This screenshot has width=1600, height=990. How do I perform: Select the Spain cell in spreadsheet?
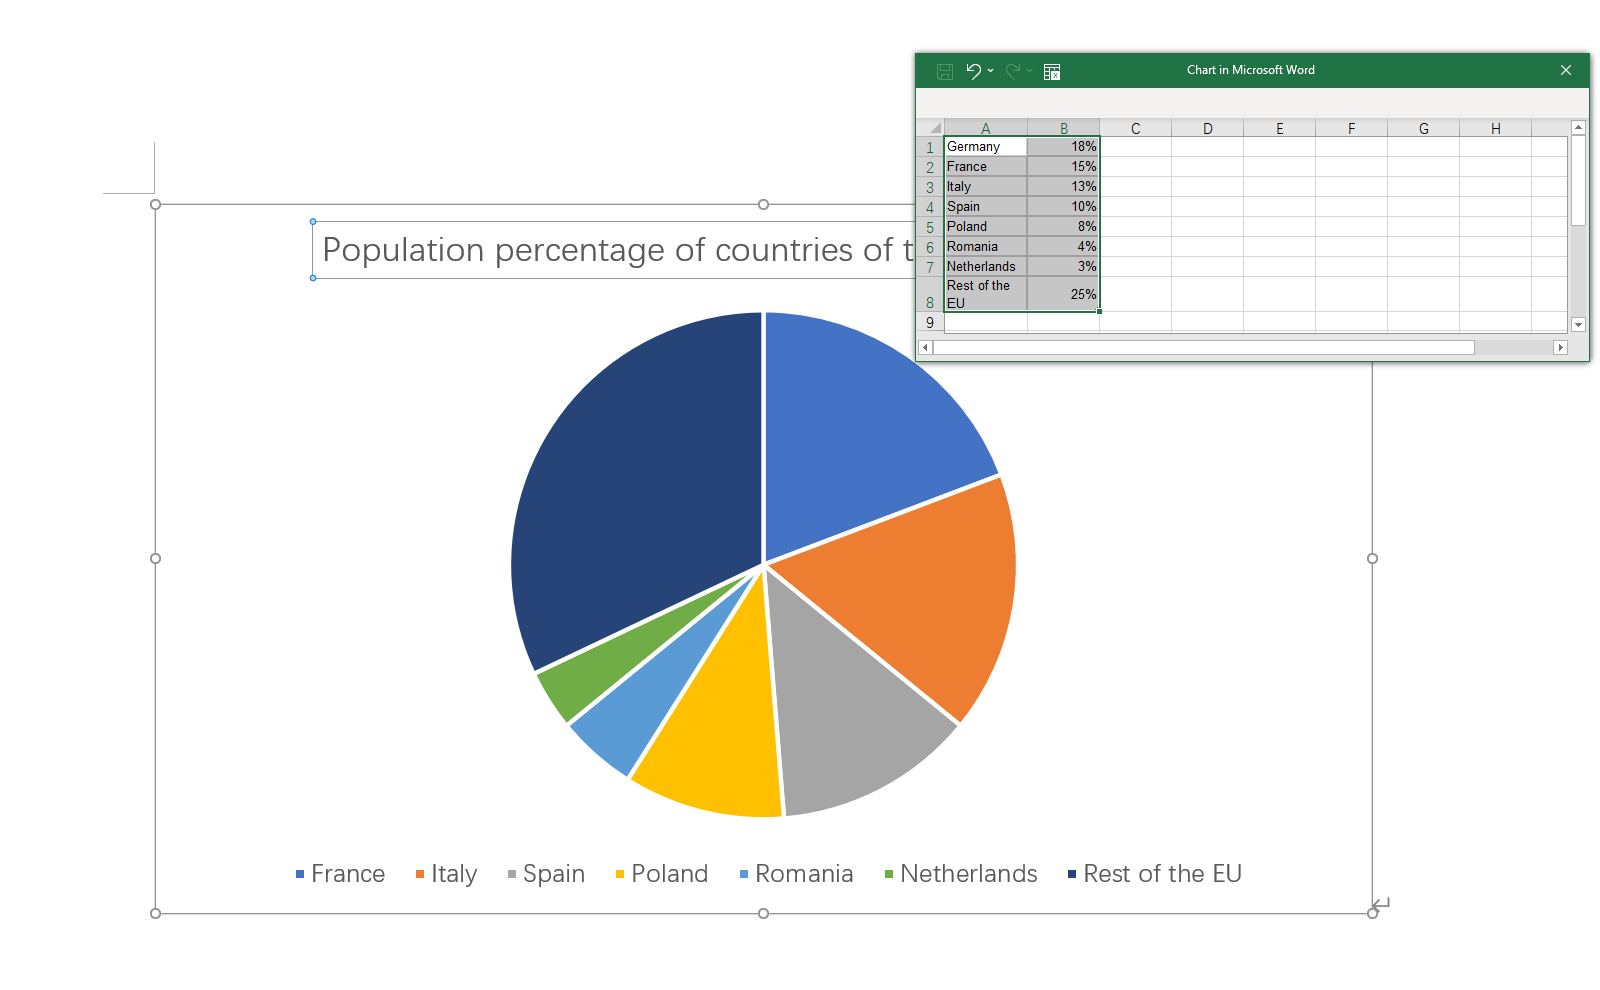point(986,207)
